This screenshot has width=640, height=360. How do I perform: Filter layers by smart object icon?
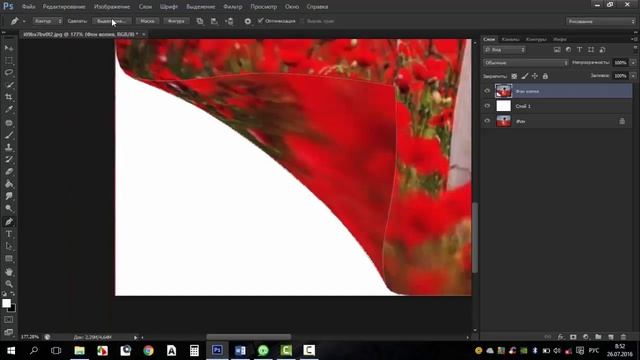coord(602,50)
